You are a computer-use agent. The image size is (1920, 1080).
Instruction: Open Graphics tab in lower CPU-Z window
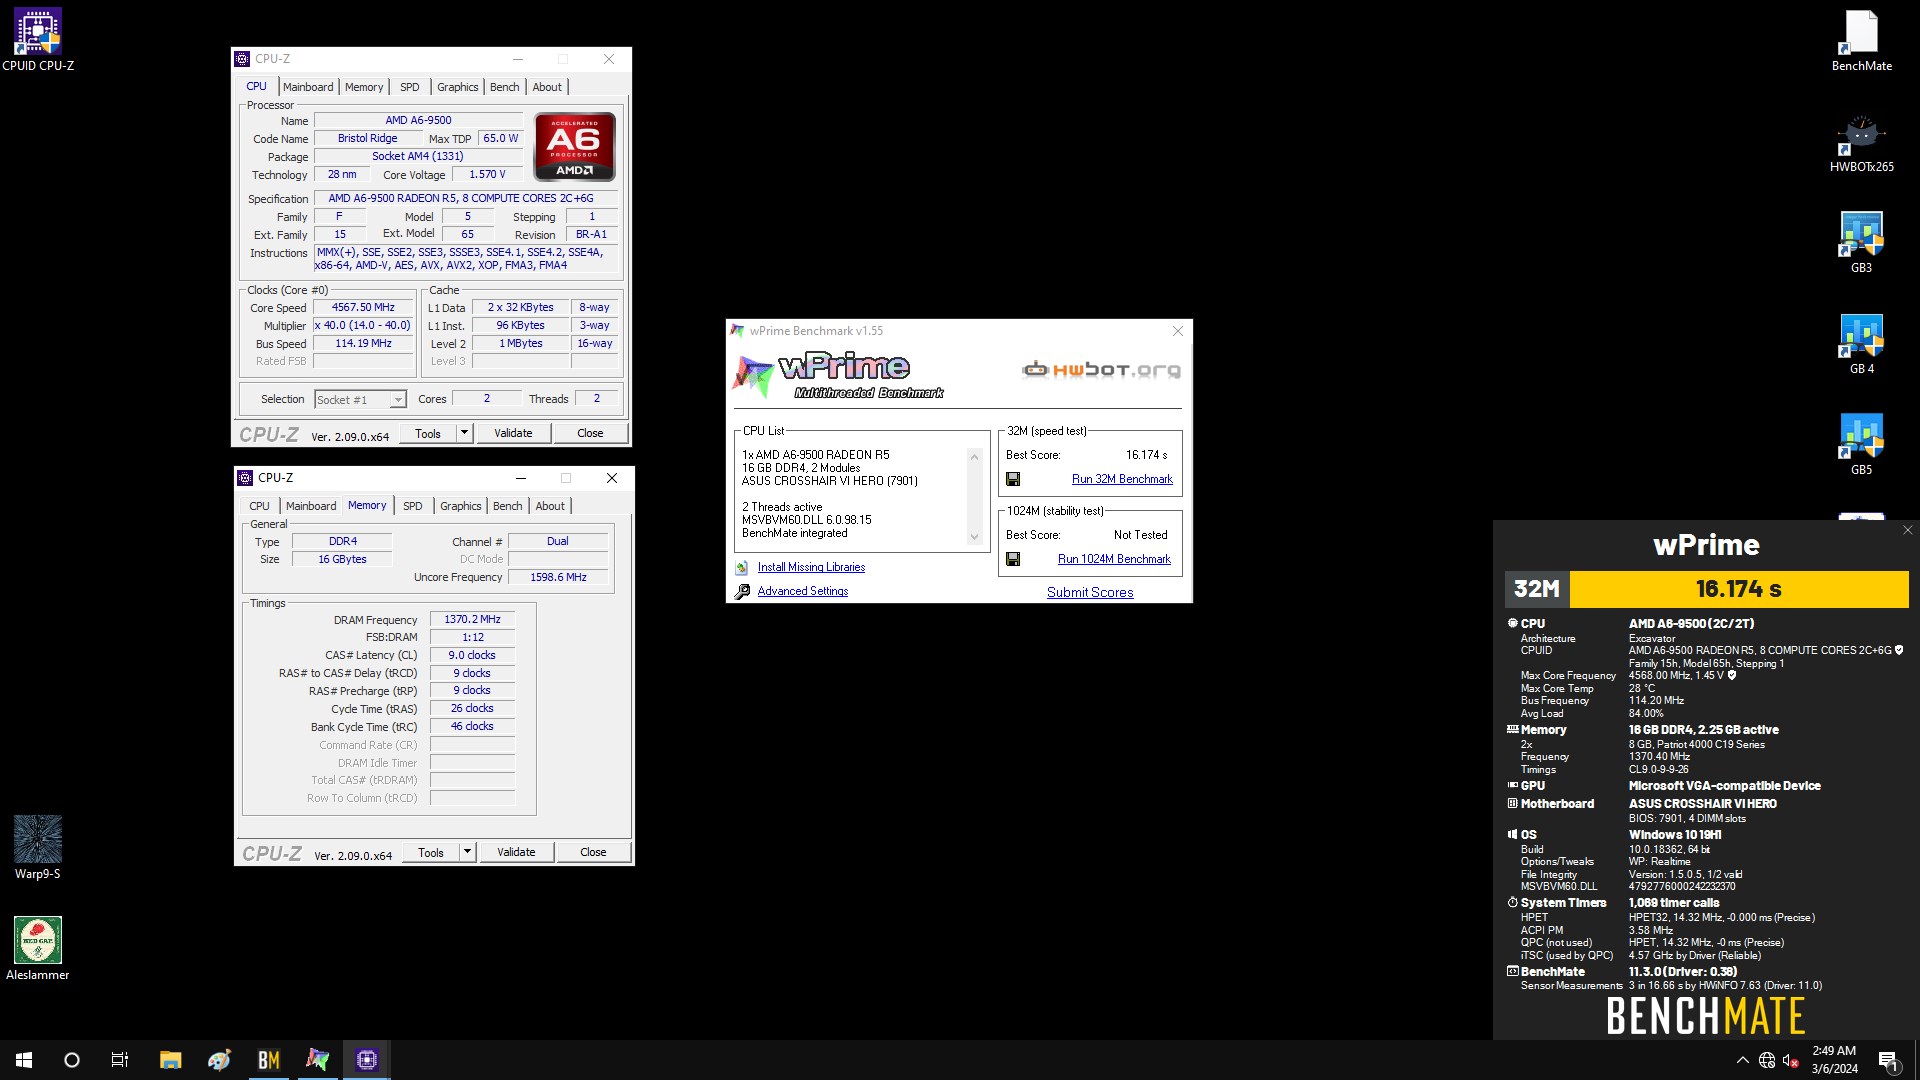461,506
